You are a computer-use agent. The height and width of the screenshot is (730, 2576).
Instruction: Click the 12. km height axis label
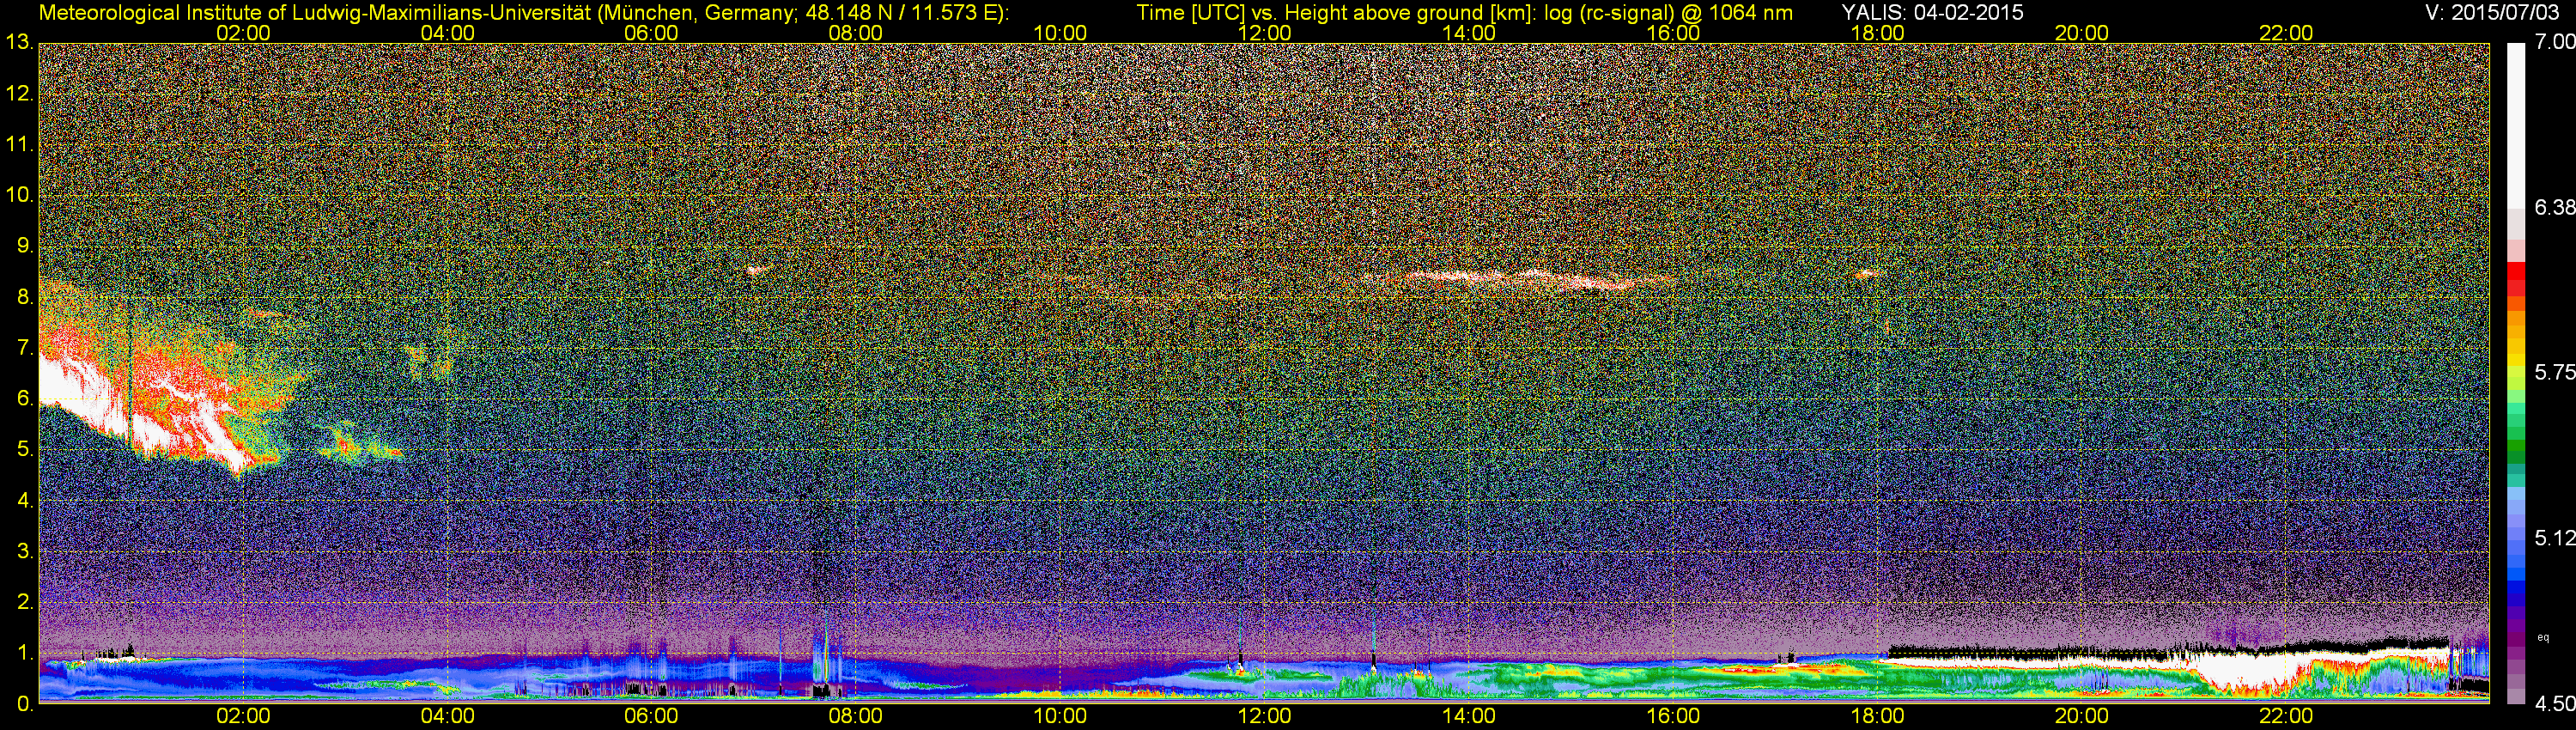18,93
